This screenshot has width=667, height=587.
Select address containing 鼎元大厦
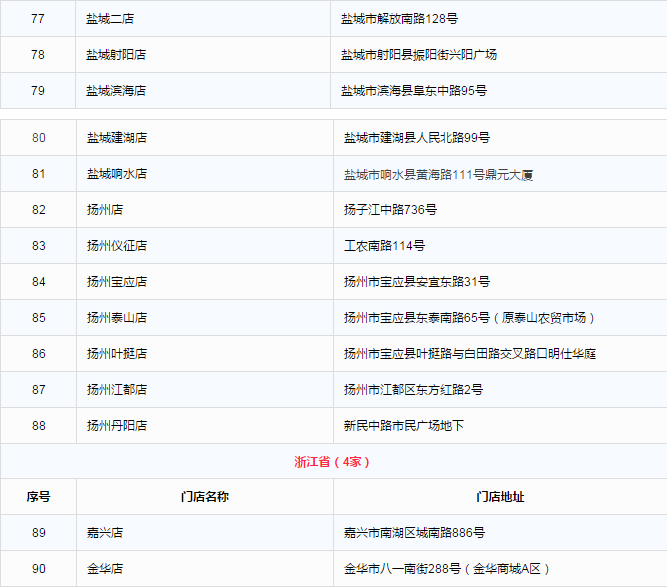(x=438, y=174)
